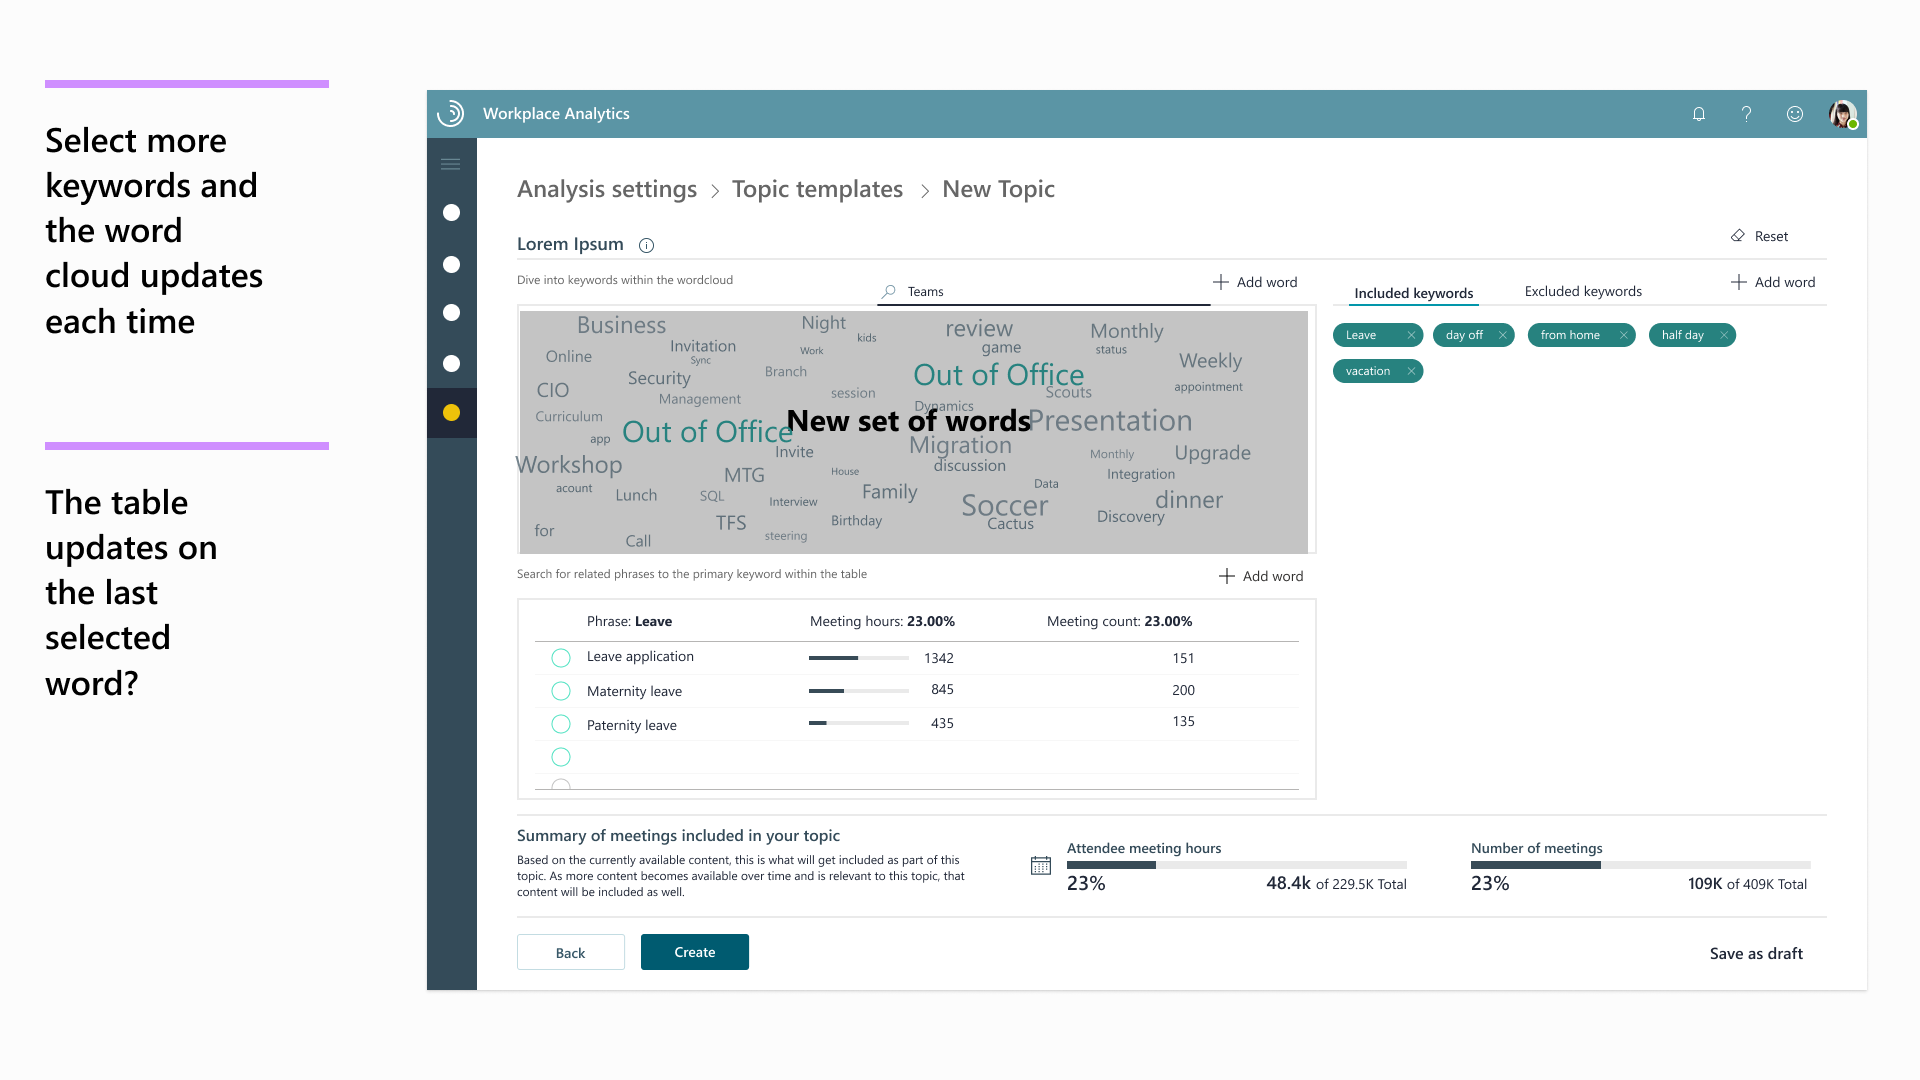Navigate to Topic templates breadcrumb
1920x1080 pixels.
point(817,189)
